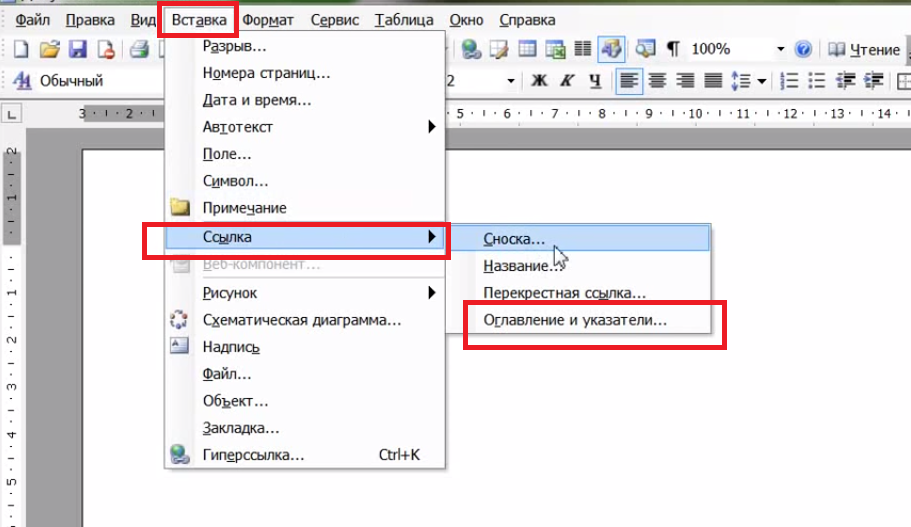This screenshot has width=911, height=527.
Task: Toggle italic formatting (К)
Action: [567, 81]
